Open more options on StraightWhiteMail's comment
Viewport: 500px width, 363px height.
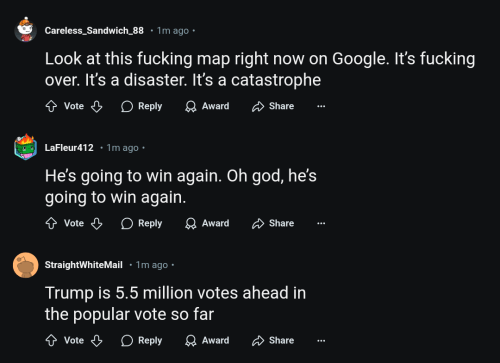(x=321, y=341)
